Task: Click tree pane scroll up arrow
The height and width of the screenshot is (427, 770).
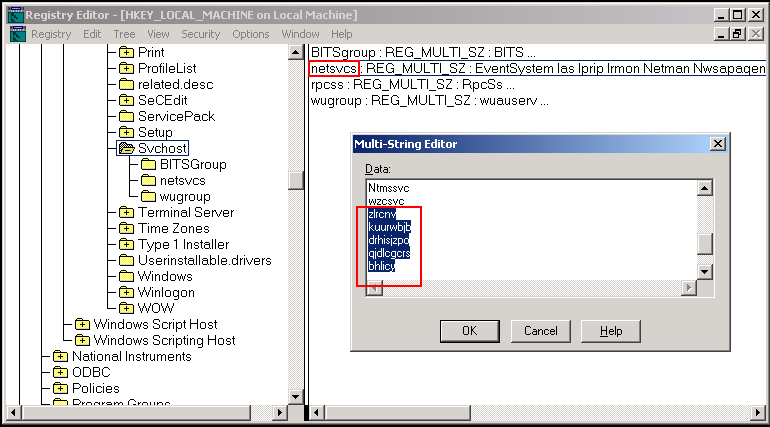Action: pos(296,52)
